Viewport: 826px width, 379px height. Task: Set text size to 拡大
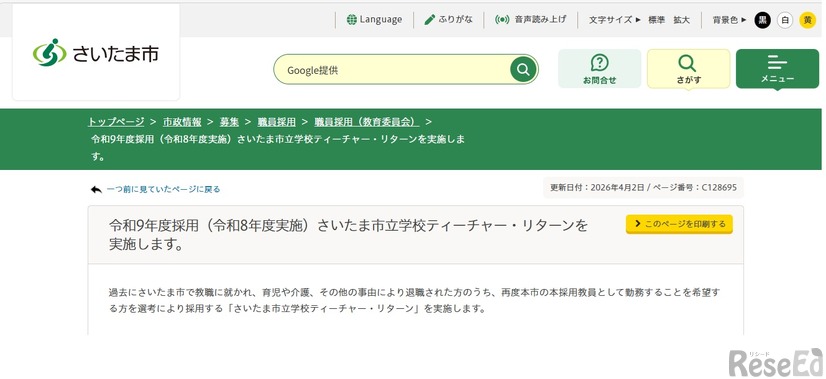point(681,20)
